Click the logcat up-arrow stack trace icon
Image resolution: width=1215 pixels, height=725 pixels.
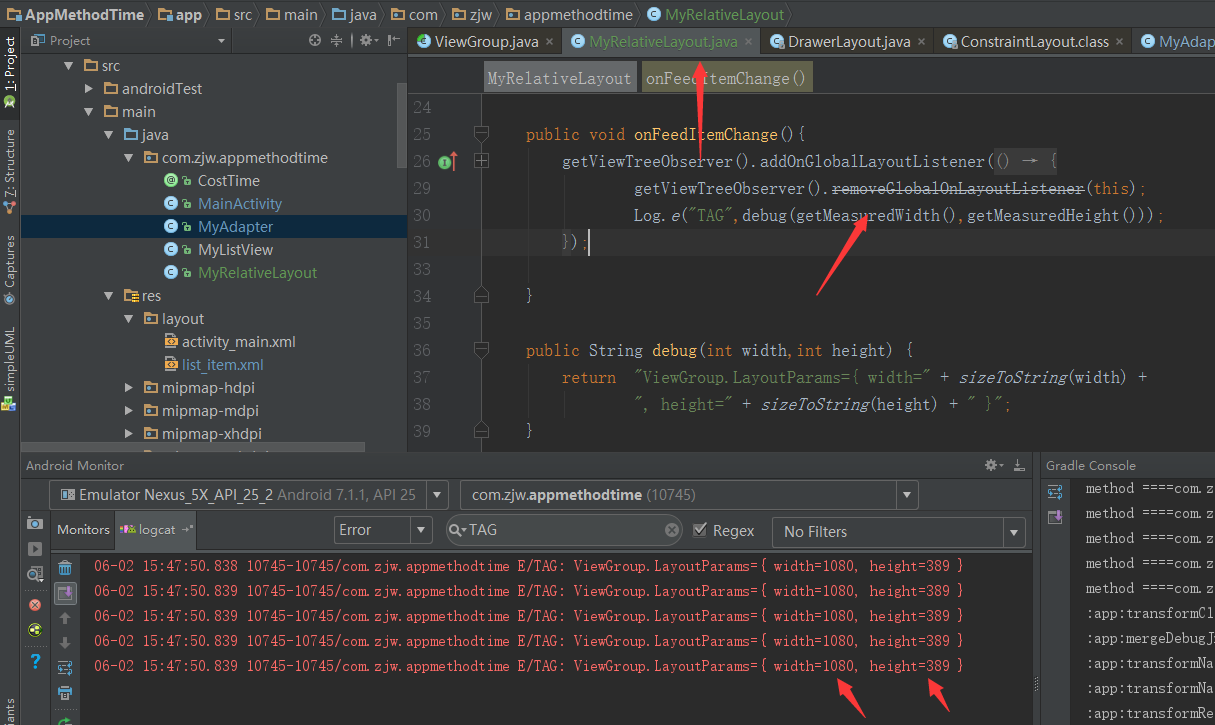[x=65, y=619]
